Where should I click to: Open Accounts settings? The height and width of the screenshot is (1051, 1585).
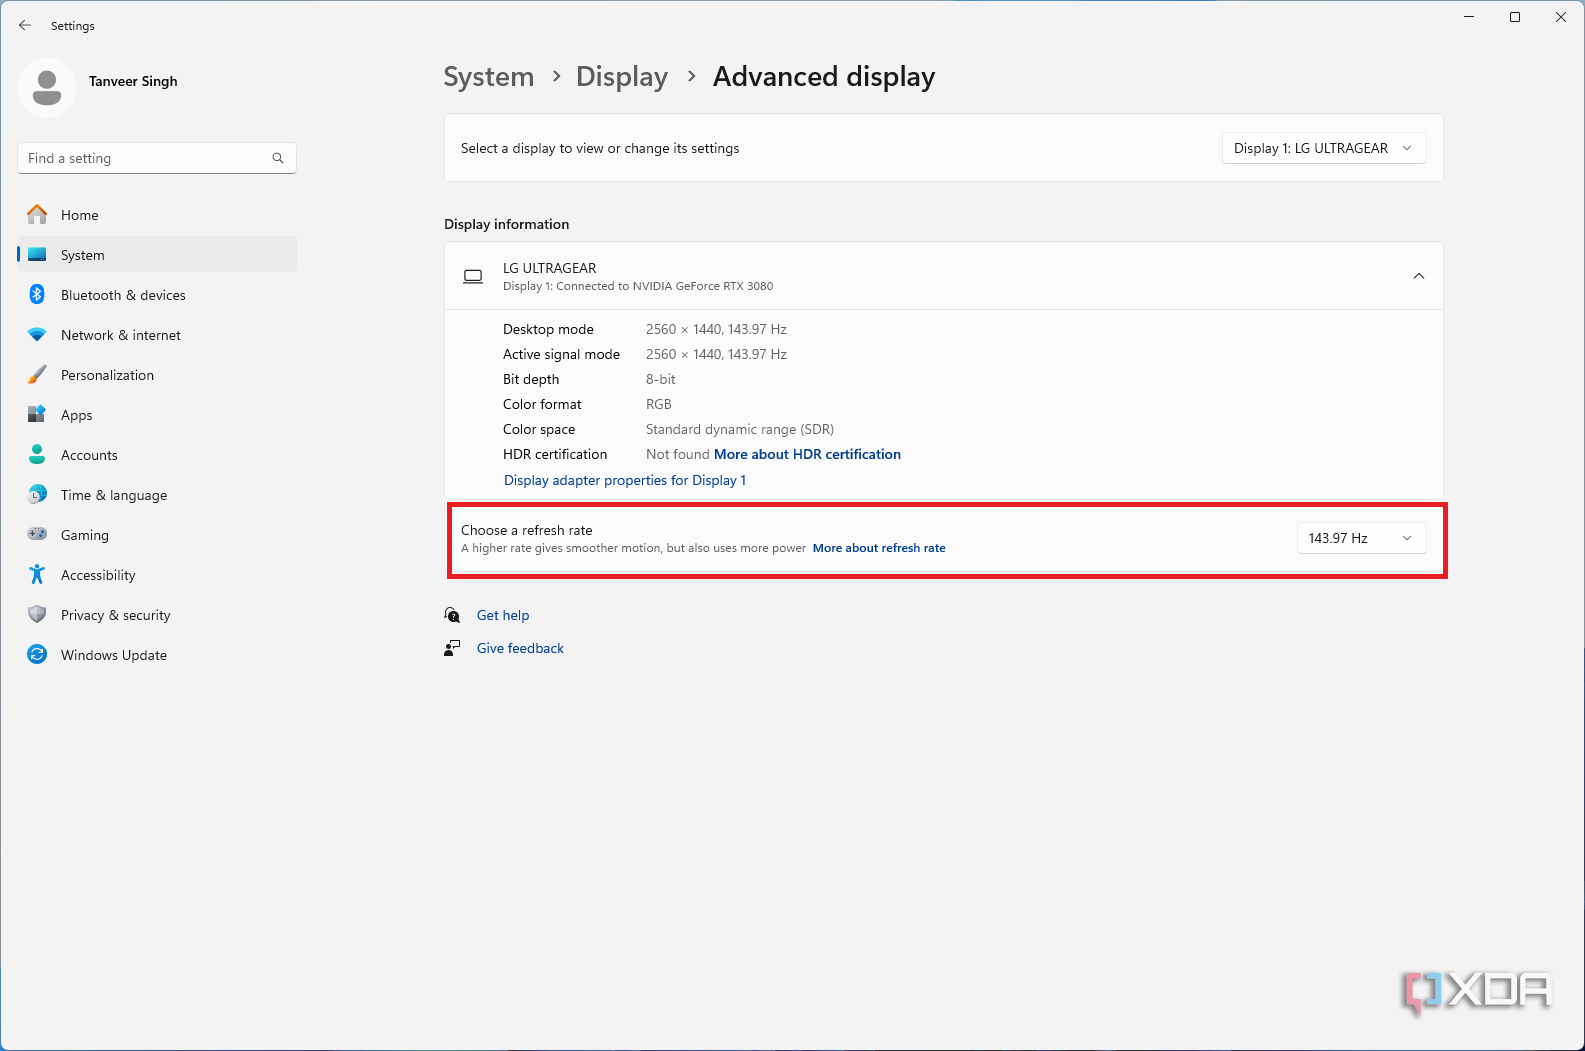[157, 454]
